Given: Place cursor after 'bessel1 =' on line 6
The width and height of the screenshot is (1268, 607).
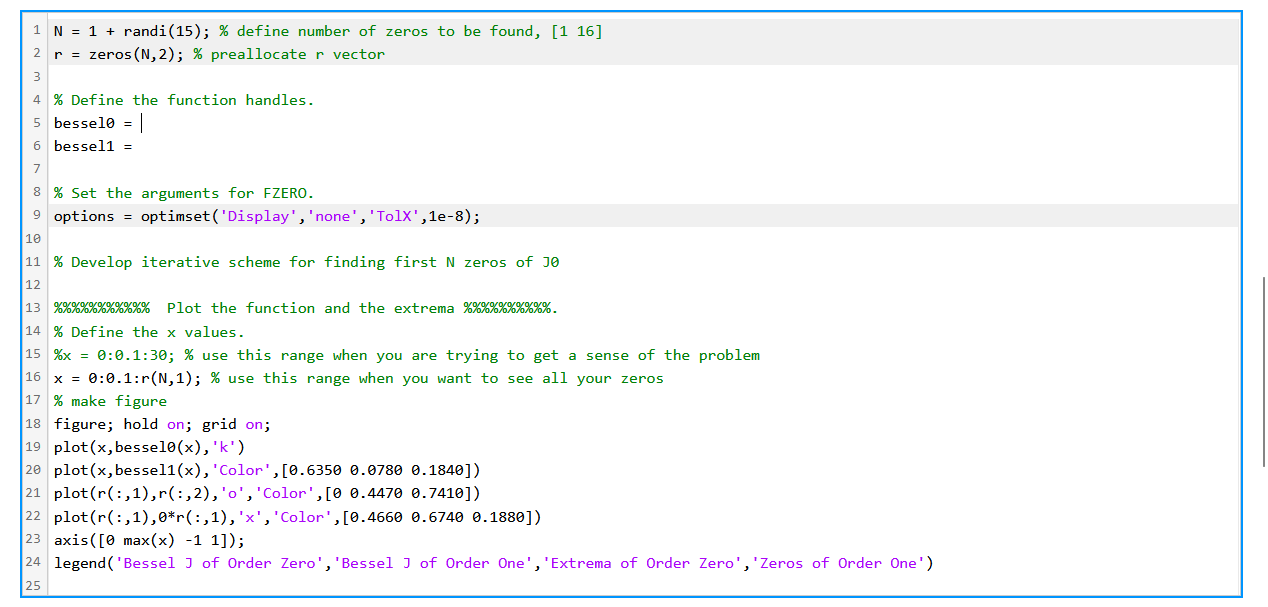Looking at the screenshot, I should [136, 146].
